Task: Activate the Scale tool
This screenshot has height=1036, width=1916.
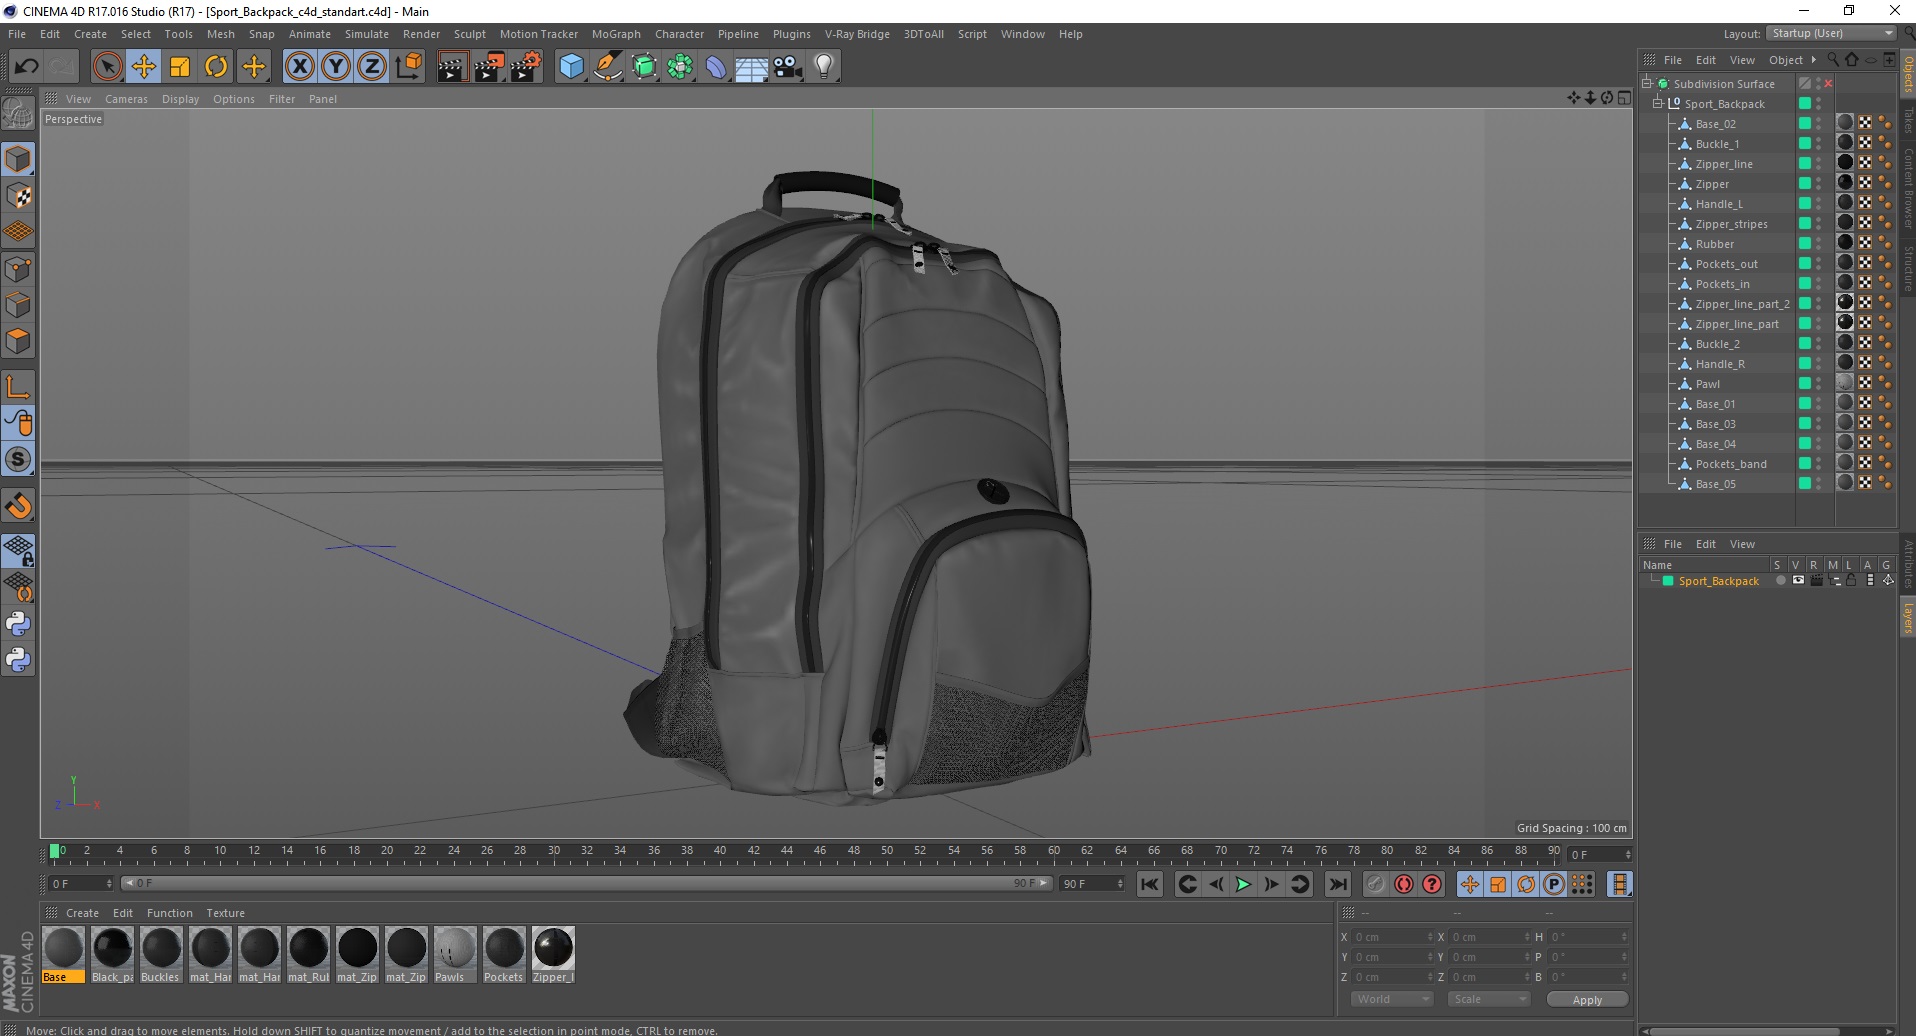Action: click(180, 67)
